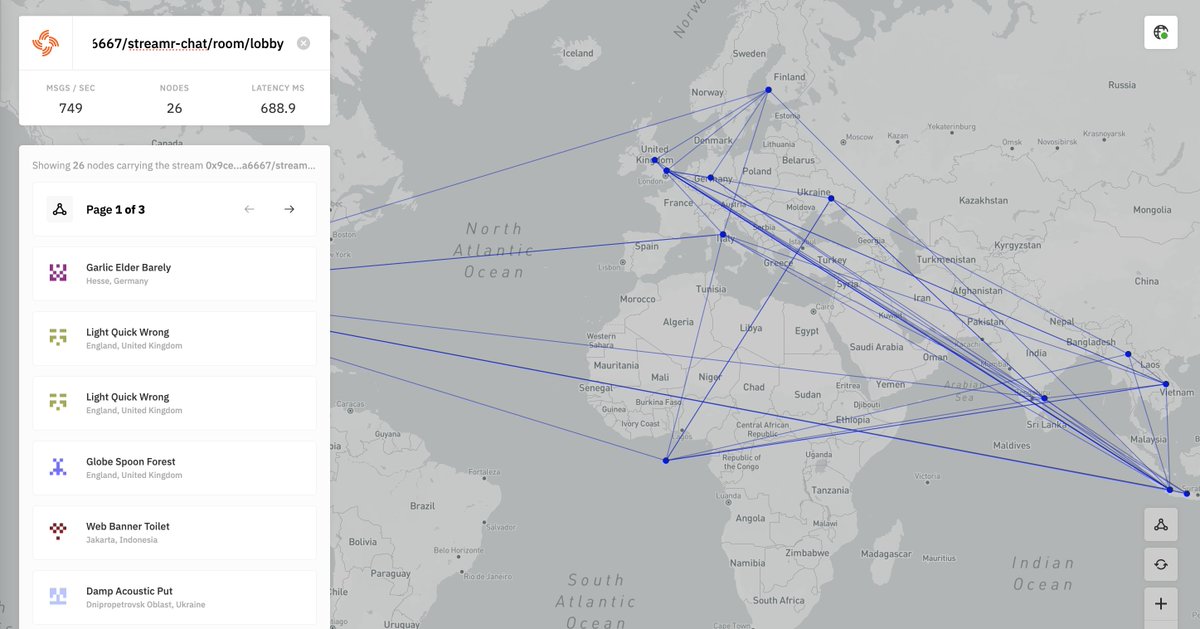Screen dimensions: 1200x629
Task: Open the network selector globe button
Action: click(1161, 33)
